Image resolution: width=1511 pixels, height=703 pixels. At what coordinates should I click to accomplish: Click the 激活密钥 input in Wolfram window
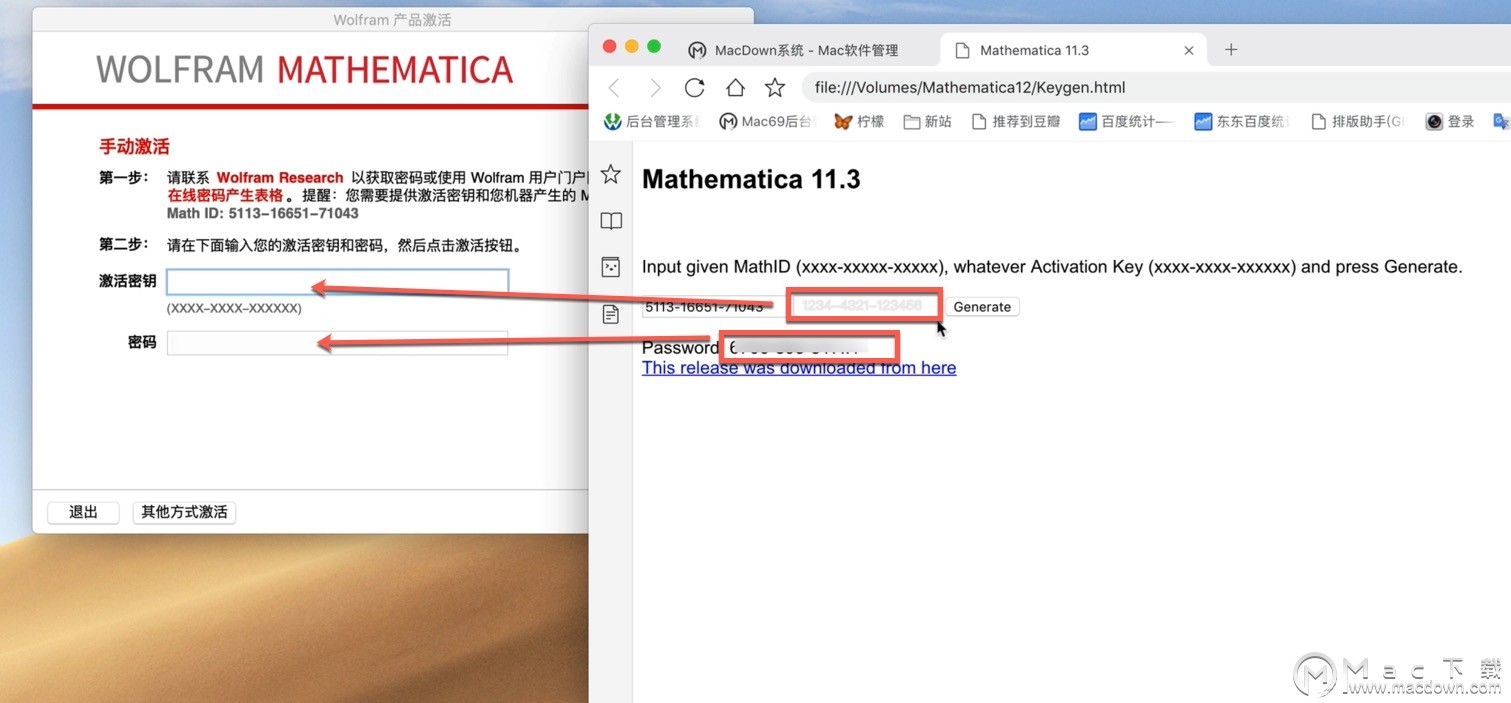click(x=338, y=281)
